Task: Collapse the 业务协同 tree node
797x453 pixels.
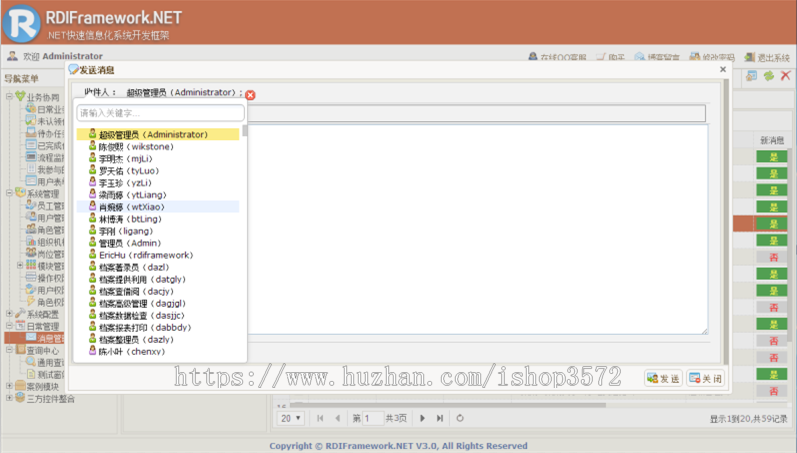Action: click(x=9, y=96)
